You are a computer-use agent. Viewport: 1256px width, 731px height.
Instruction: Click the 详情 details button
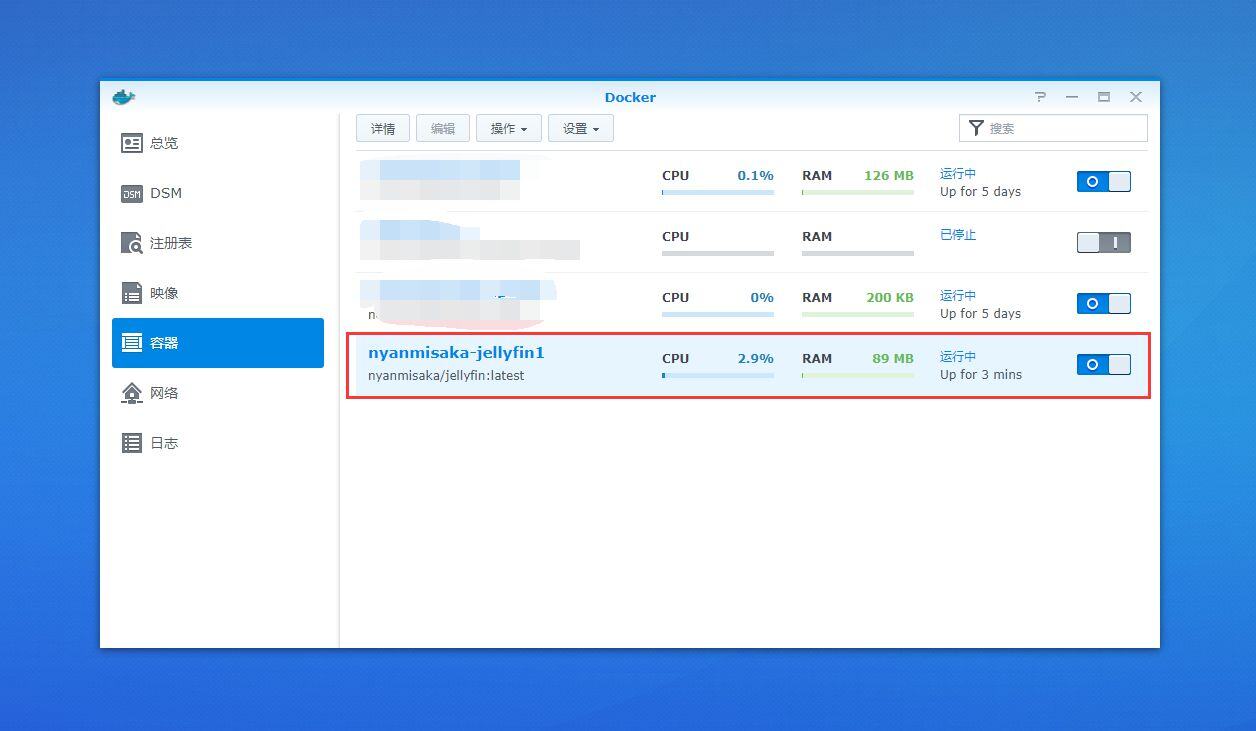pos(383,128)
